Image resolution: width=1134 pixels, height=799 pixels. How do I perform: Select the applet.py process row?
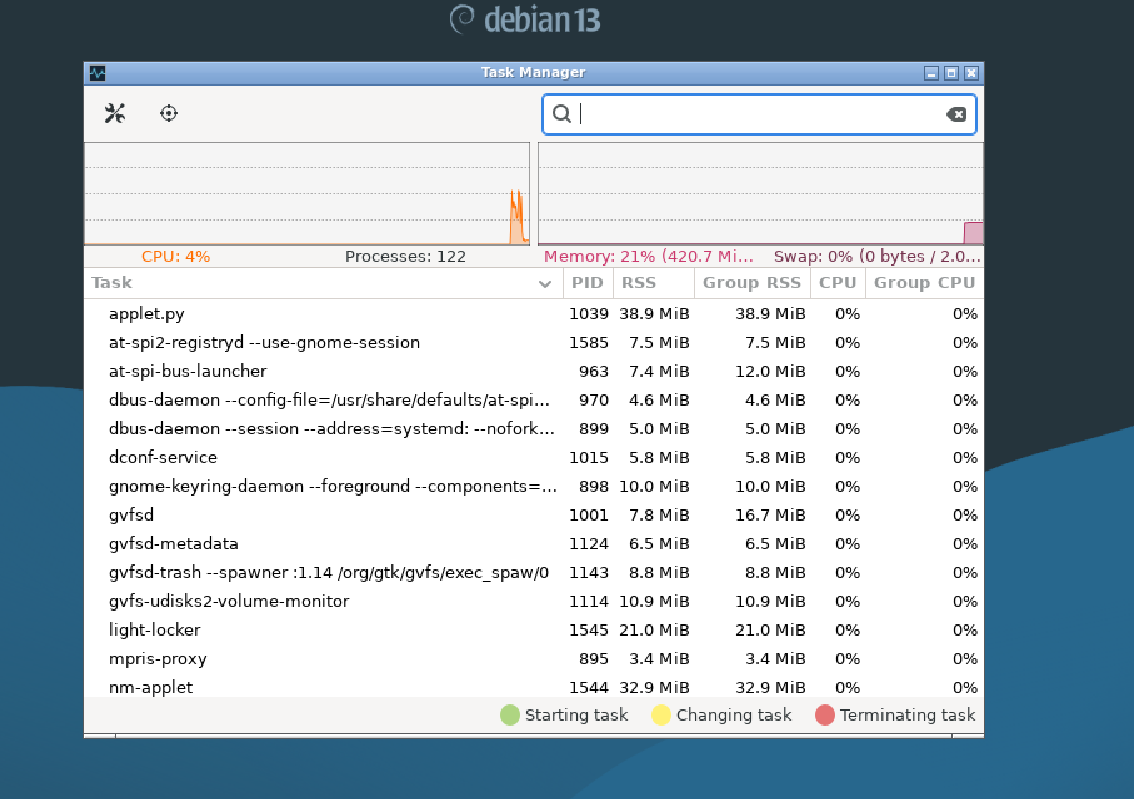coord(534,314)
